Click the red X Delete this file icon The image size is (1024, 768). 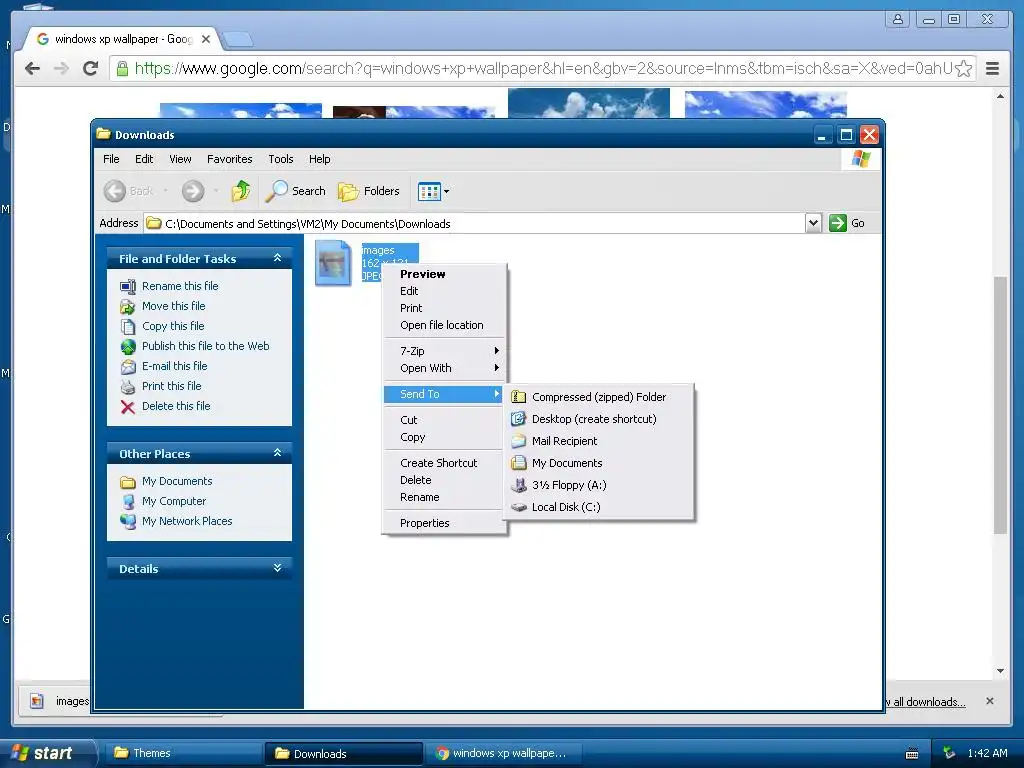coord(128,407)
